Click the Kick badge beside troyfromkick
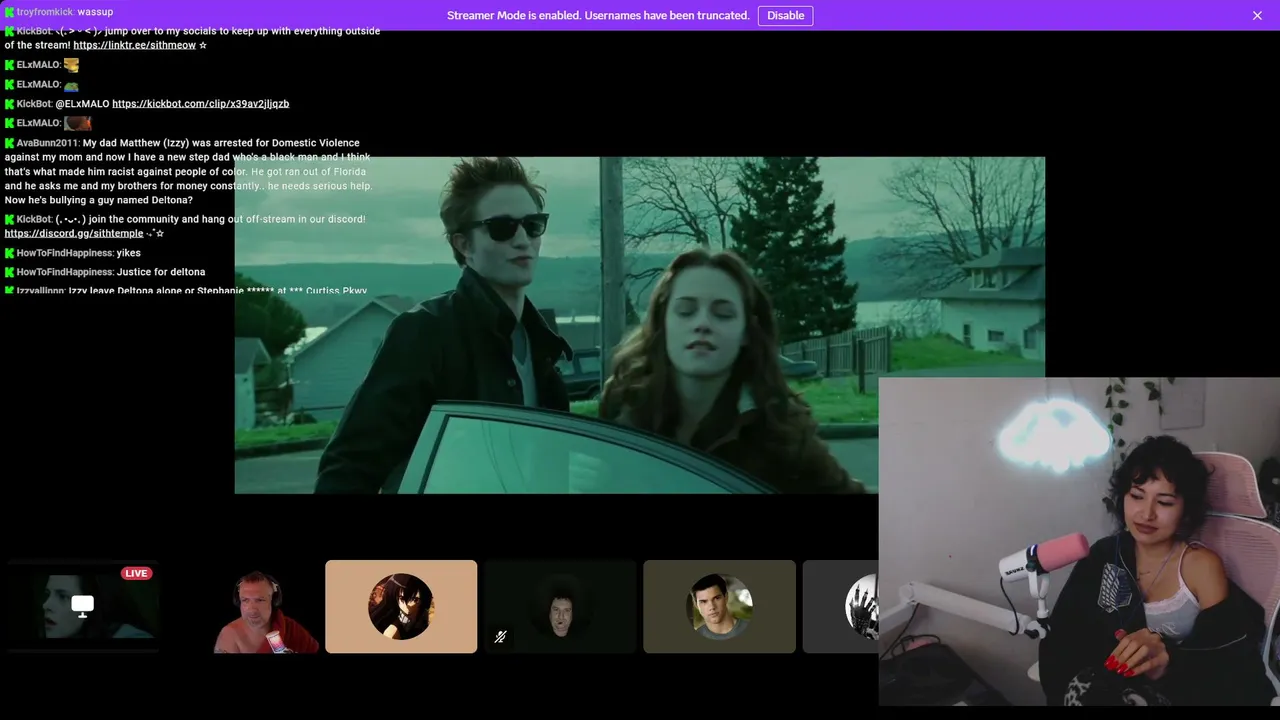The image size is (1280, 720). [x=9, y=12]
